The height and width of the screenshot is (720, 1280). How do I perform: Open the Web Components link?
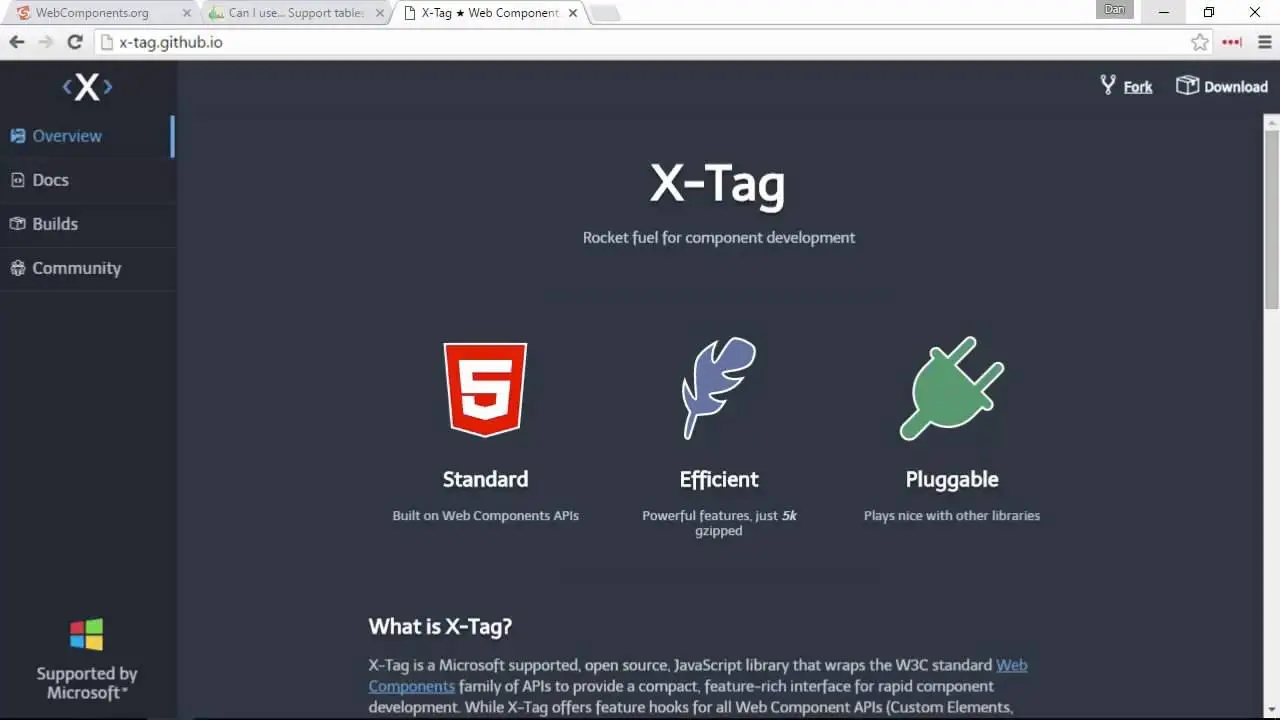click(x=697, y=676)
